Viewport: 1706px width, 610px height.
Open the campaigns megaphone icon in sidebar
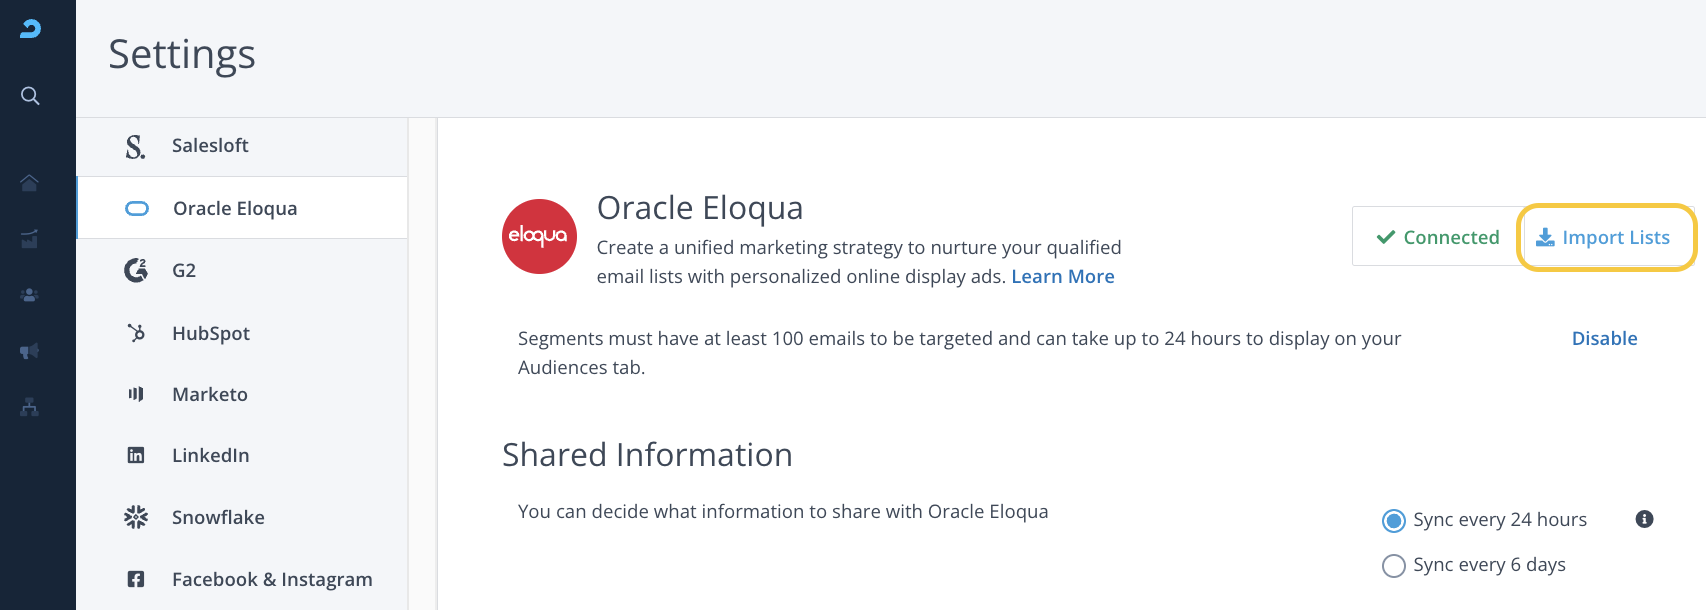tap(29, 351)
